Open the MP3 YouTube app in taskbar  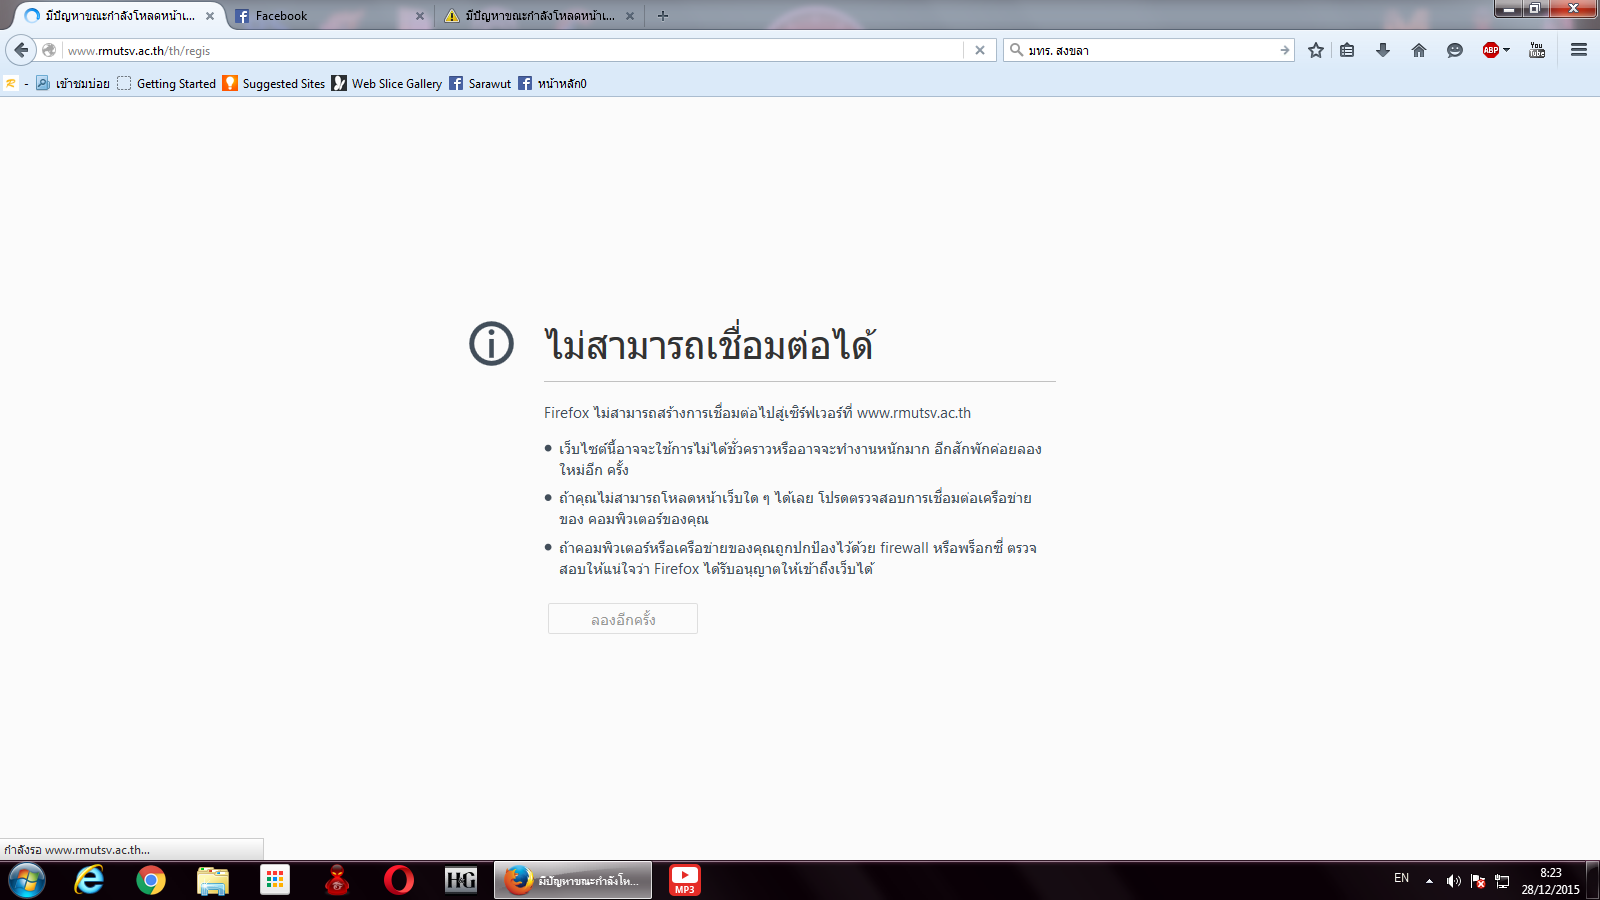pyautogui.click(x=685, y=881)
